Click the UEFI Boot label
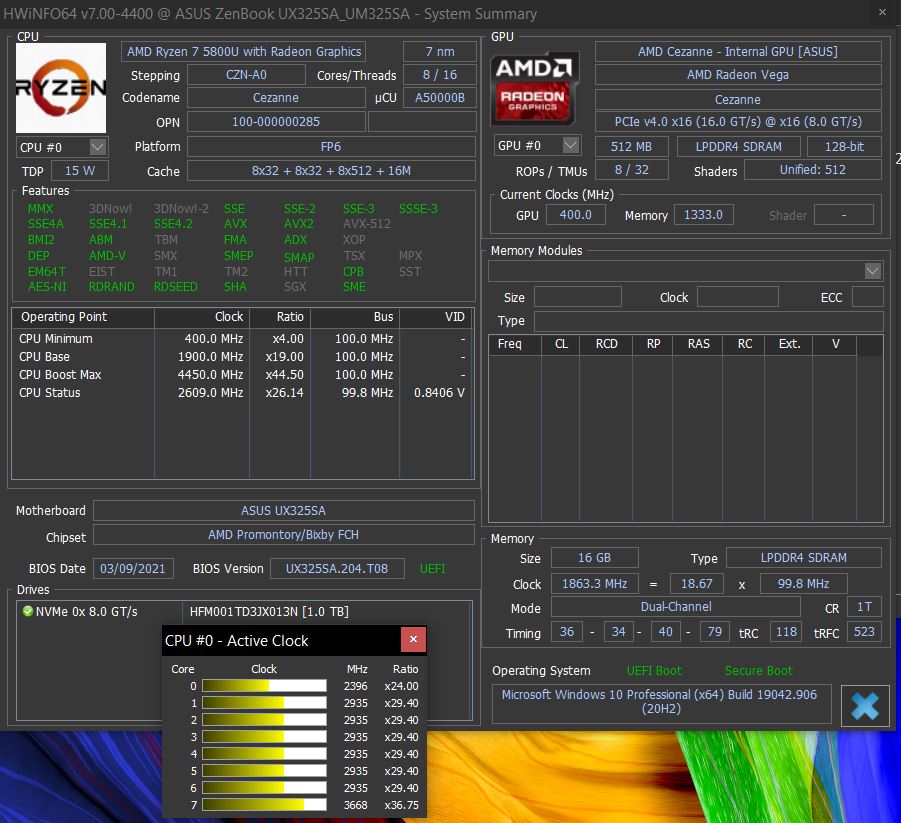This screenshot has width=901, height=823. tap(654, 671)
